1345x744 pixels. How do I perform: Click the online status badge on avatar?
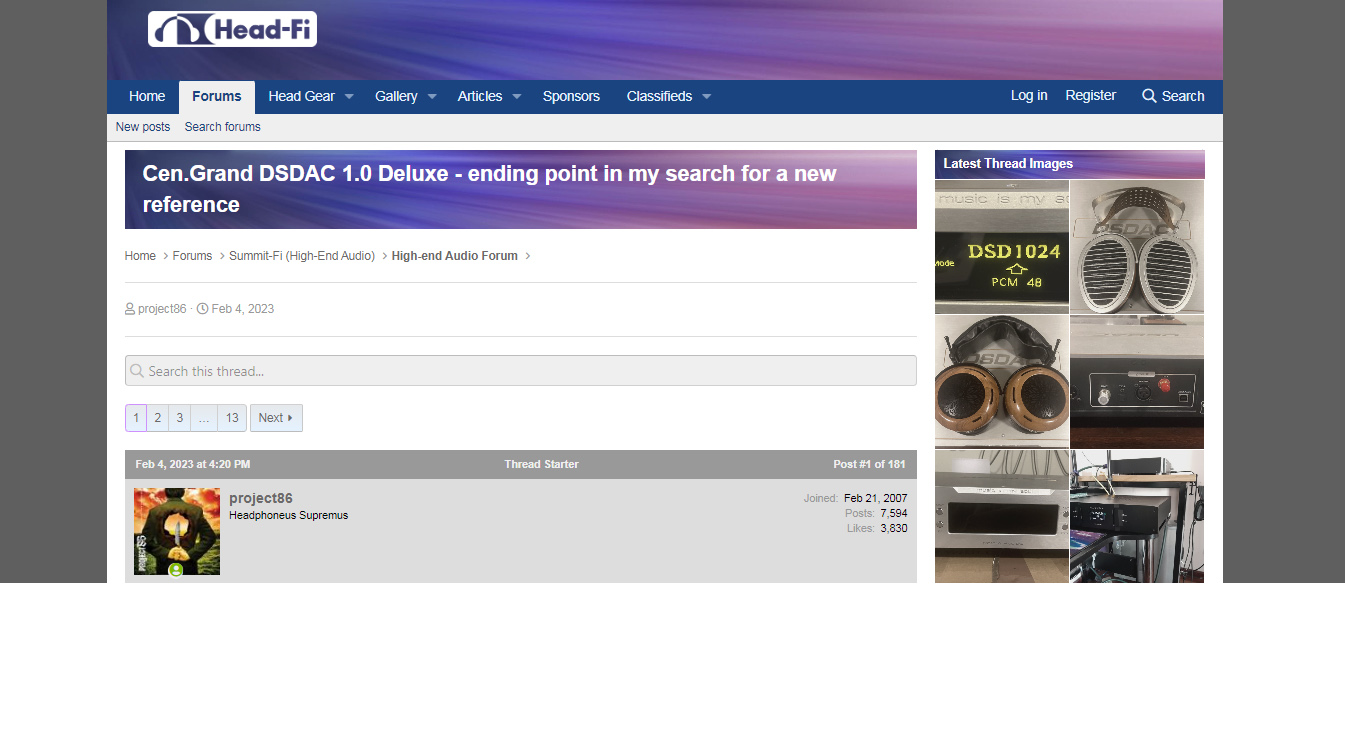(176, 570)
